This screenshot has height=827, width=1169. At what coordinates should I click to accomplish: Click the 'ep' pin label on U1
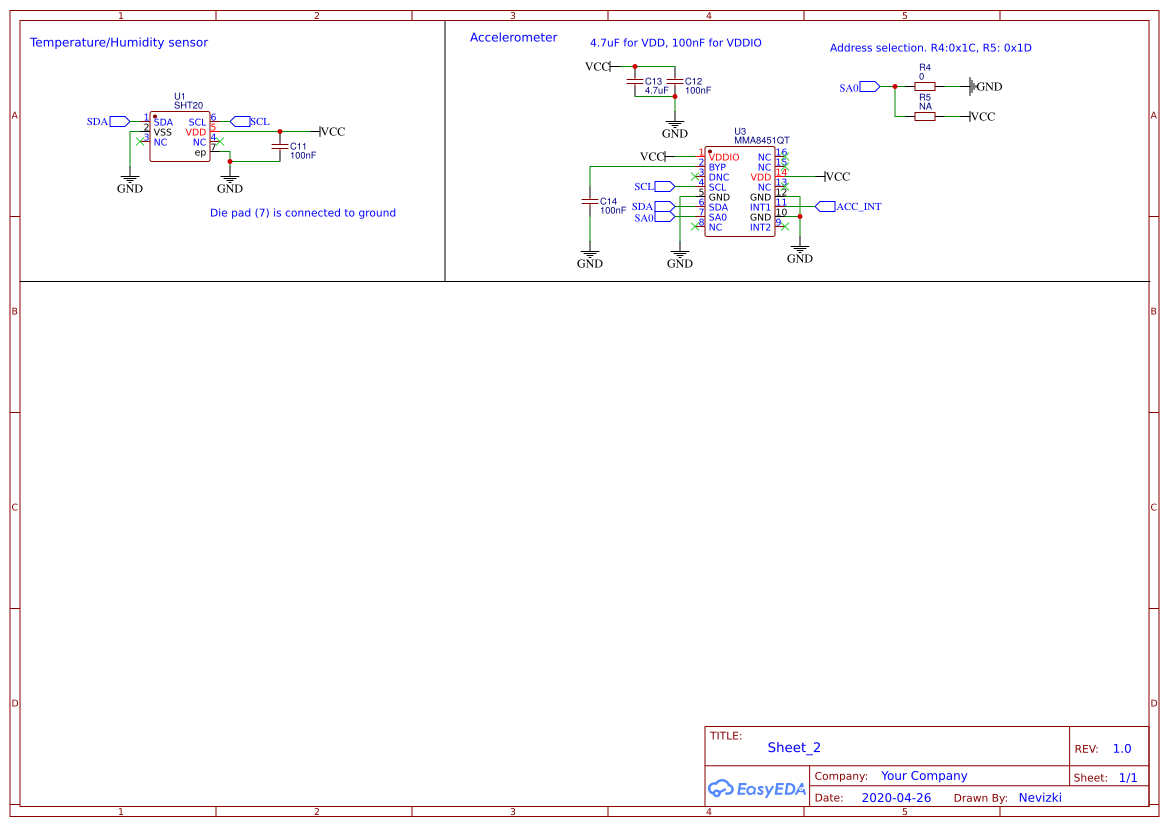coord(200,153)
